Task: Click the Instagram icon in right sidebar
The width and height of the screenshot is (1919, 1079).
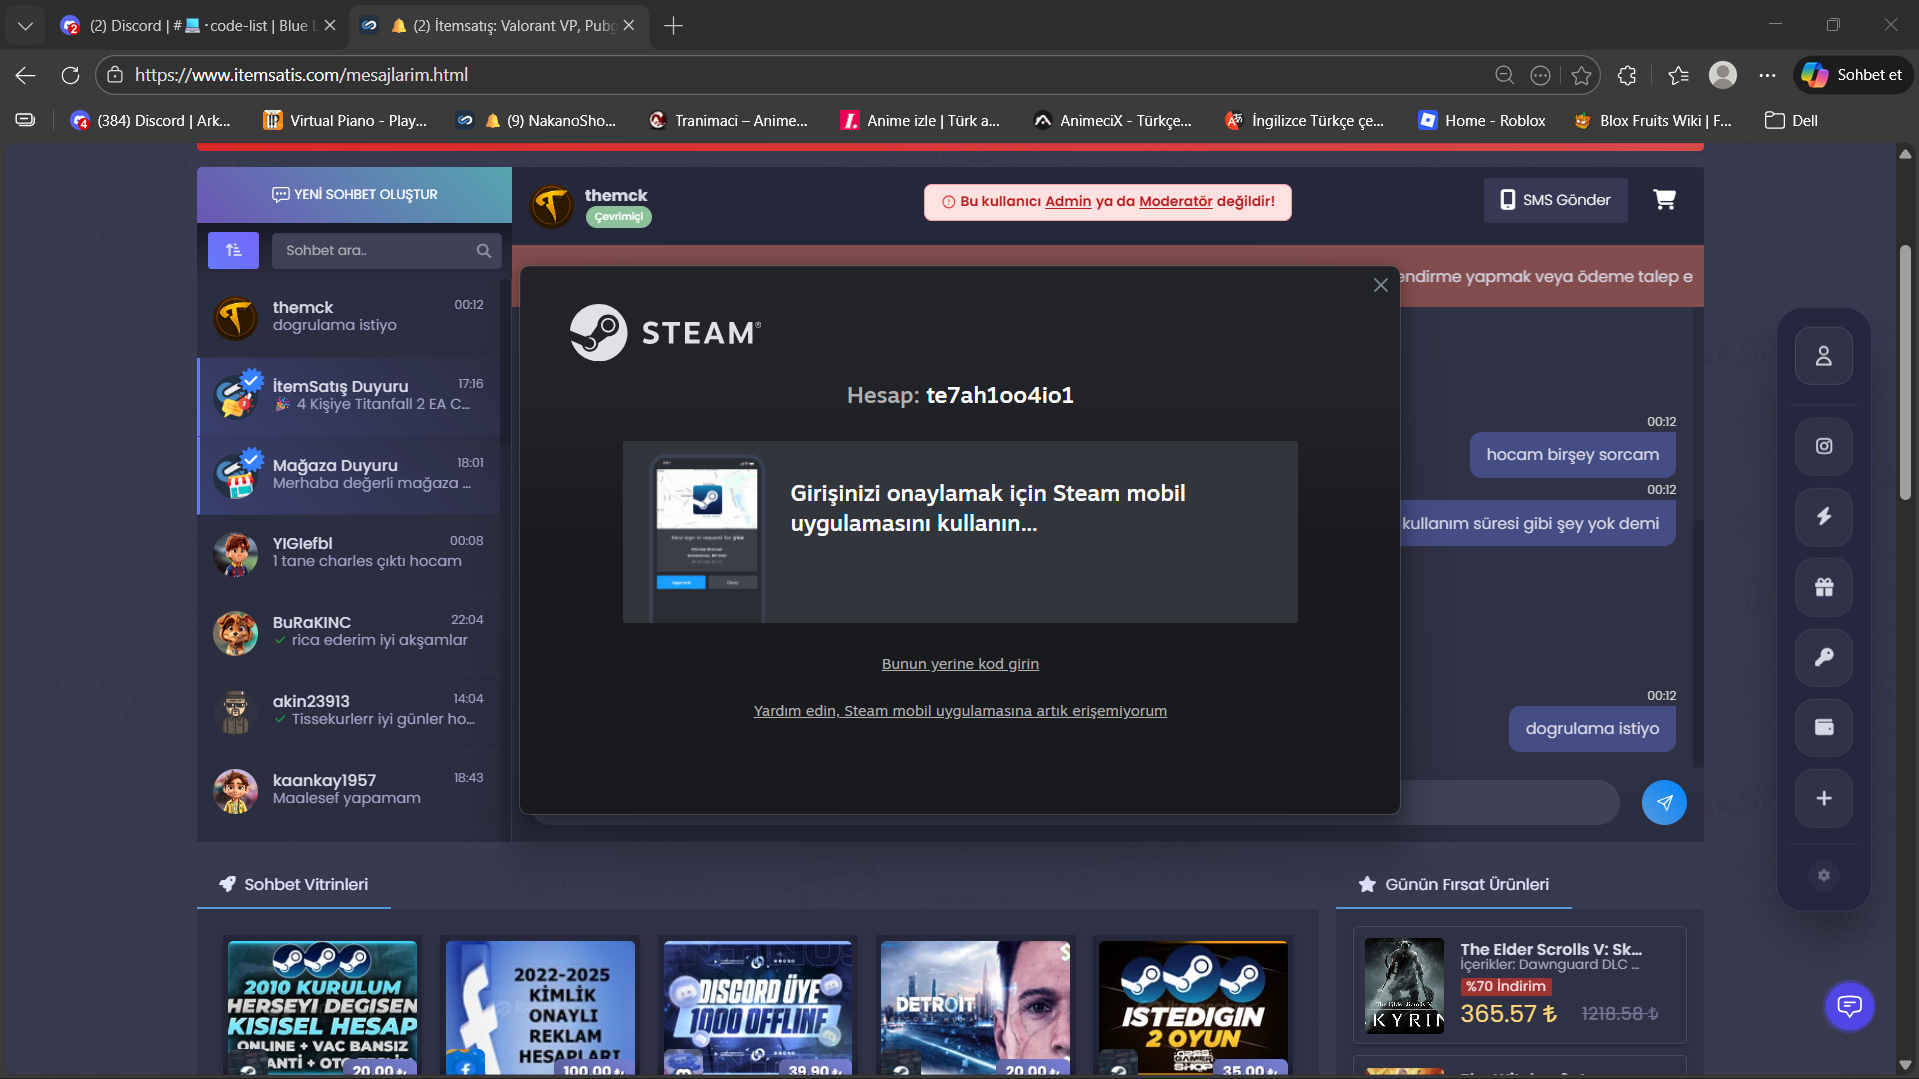Action: coord(1824,446)
